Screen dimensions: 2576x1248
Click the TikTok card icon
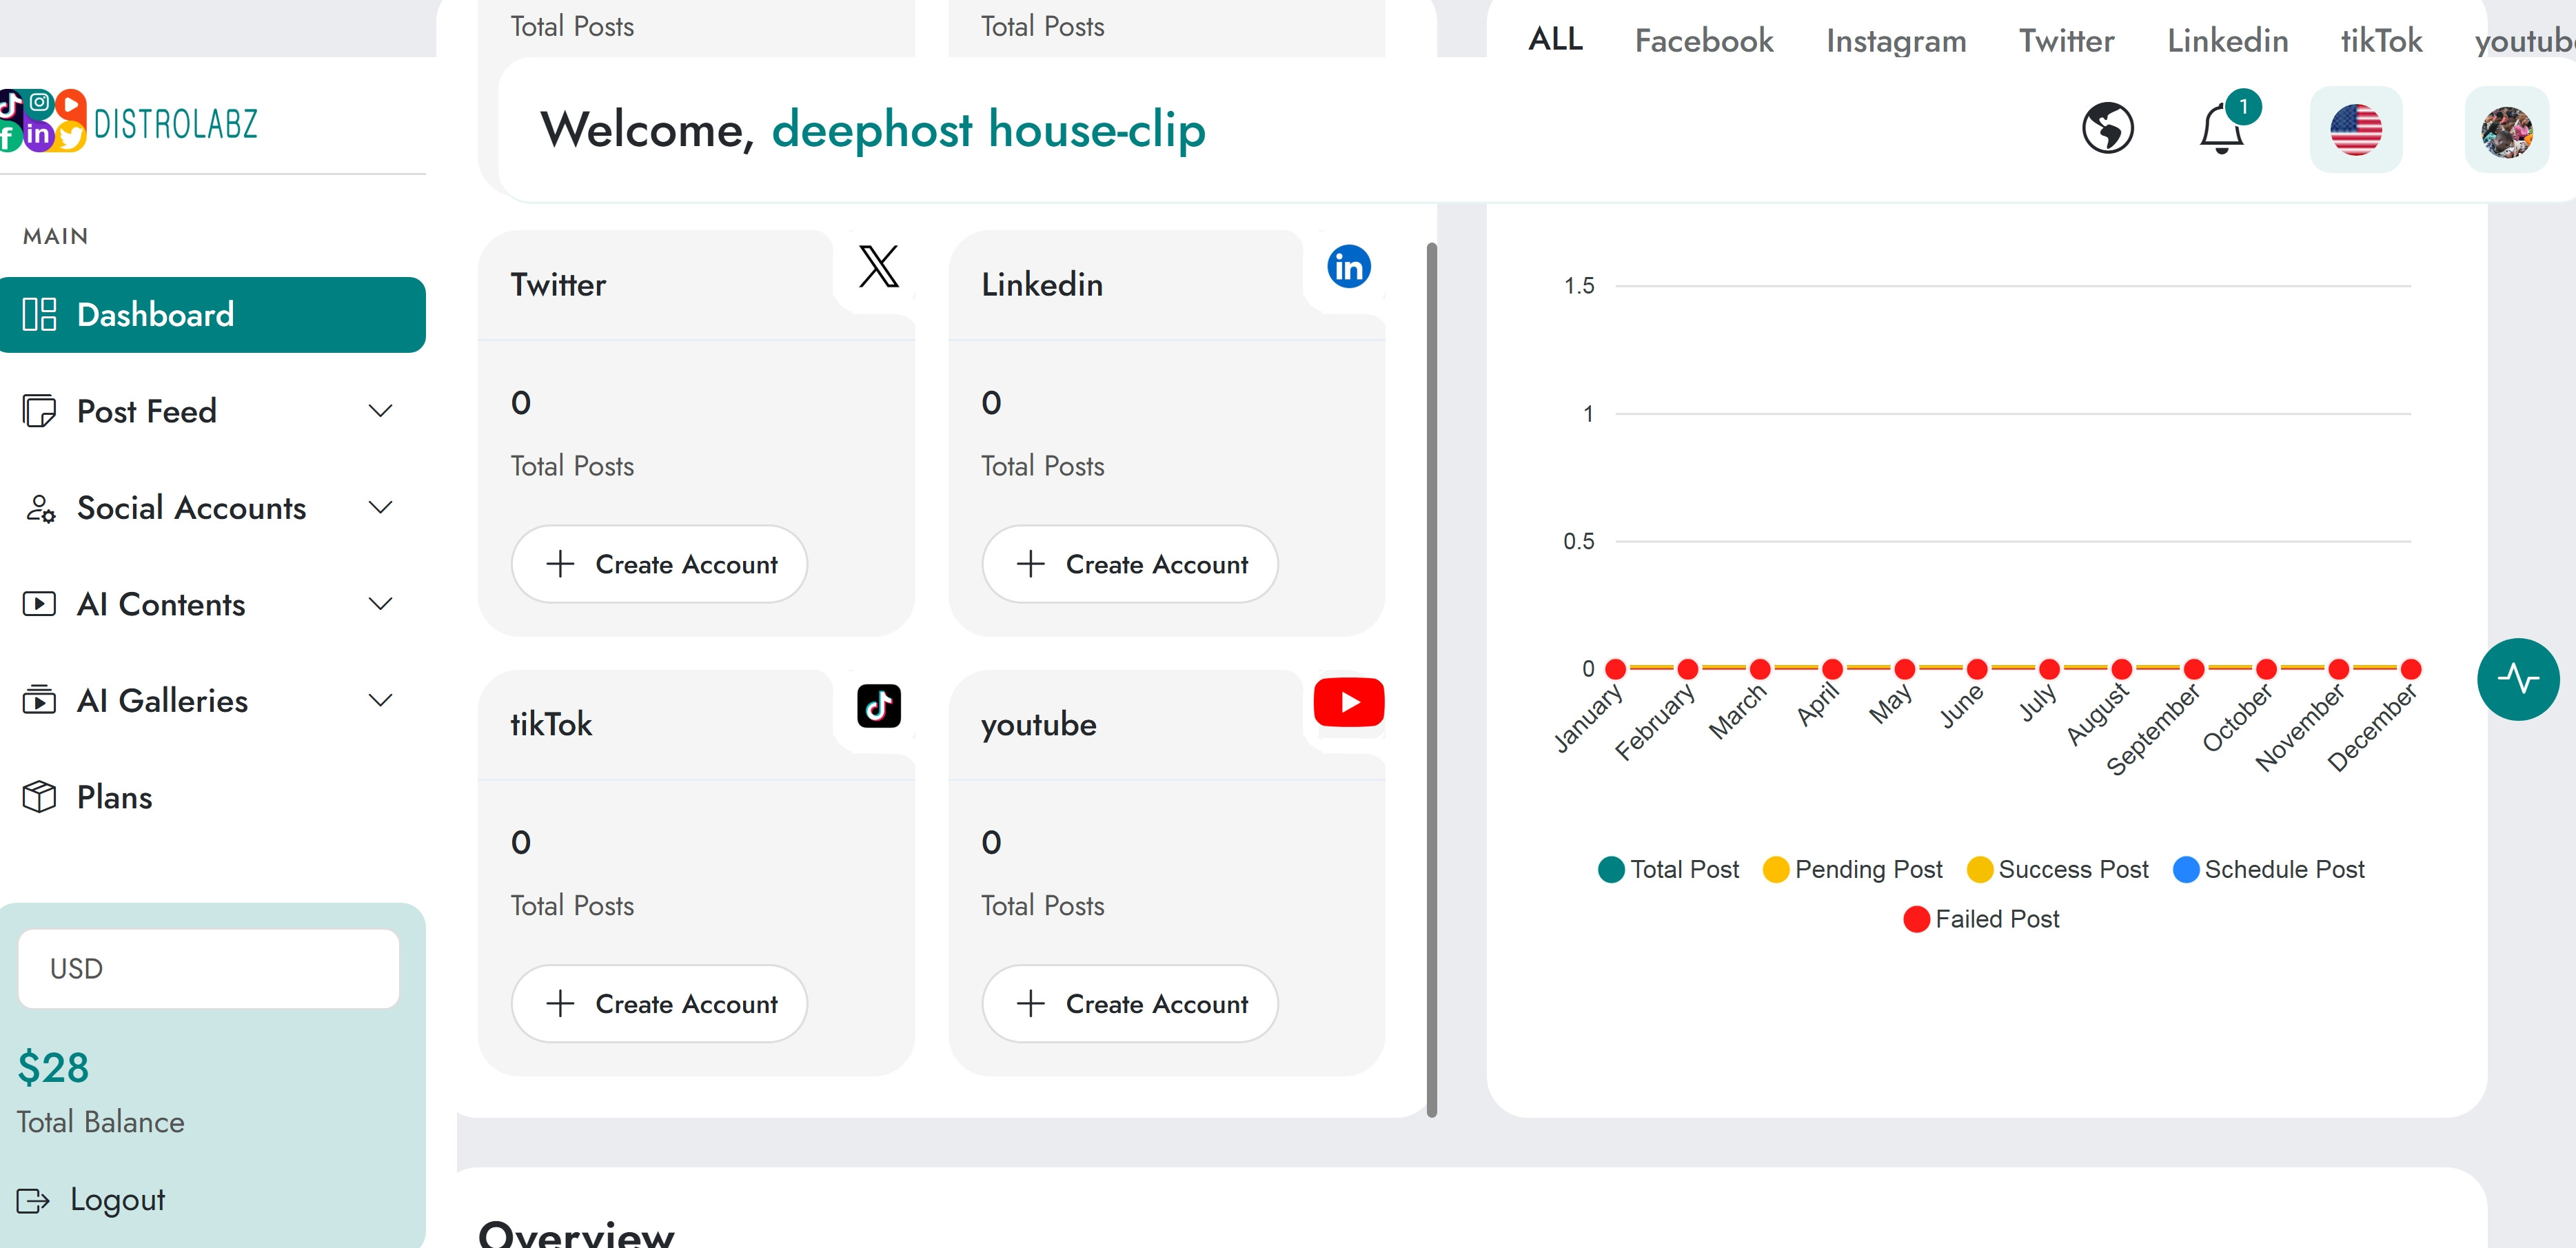pos(878,706)
